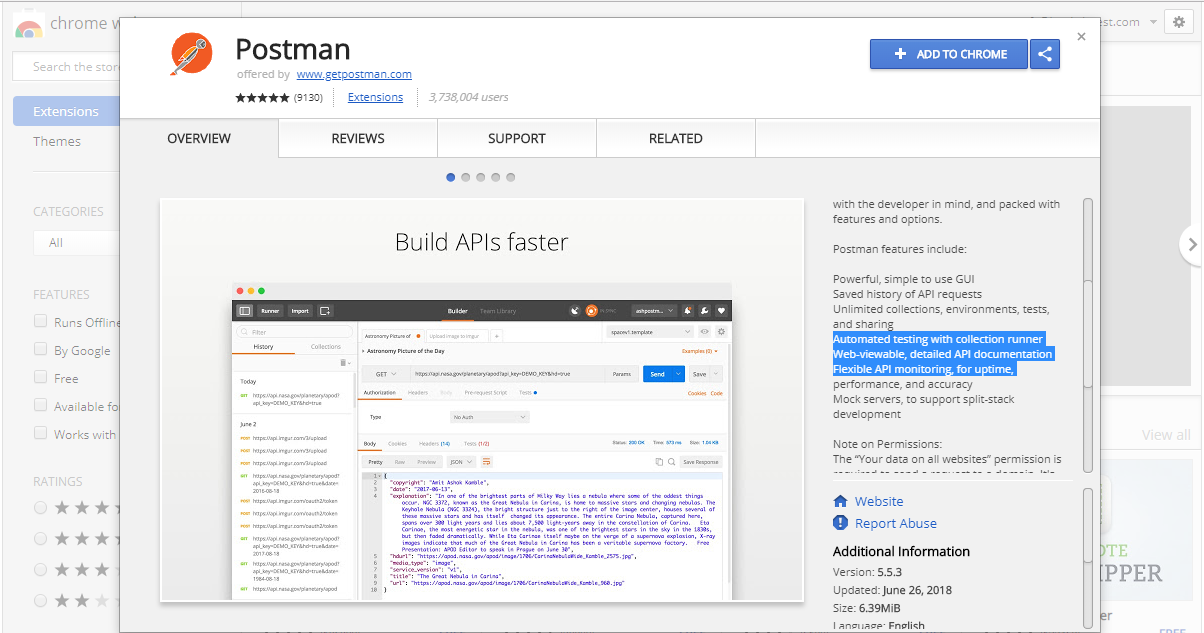Toggle the Free feature checkbox
The image size is (1204, 633).
(x=41, y=378)
